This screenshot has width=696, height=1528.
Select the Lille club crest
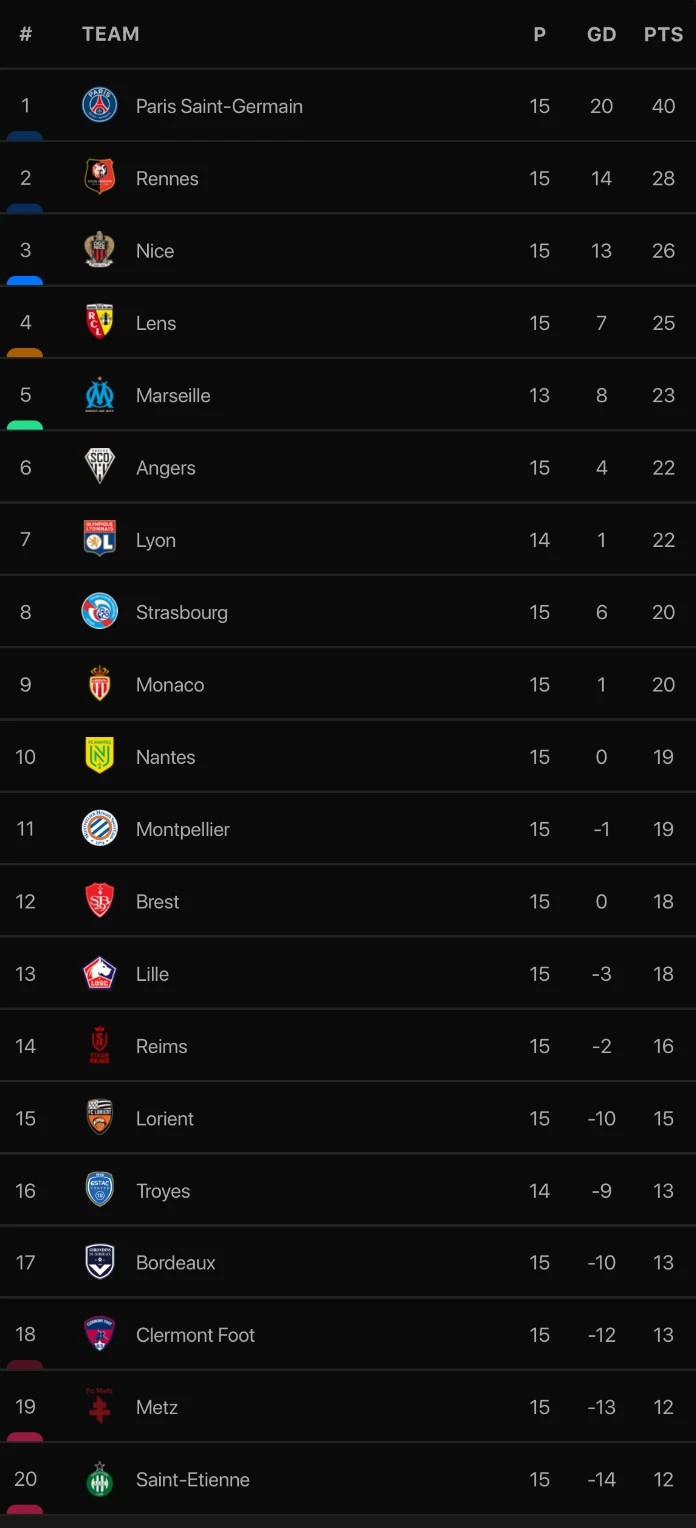pos(100,974)
